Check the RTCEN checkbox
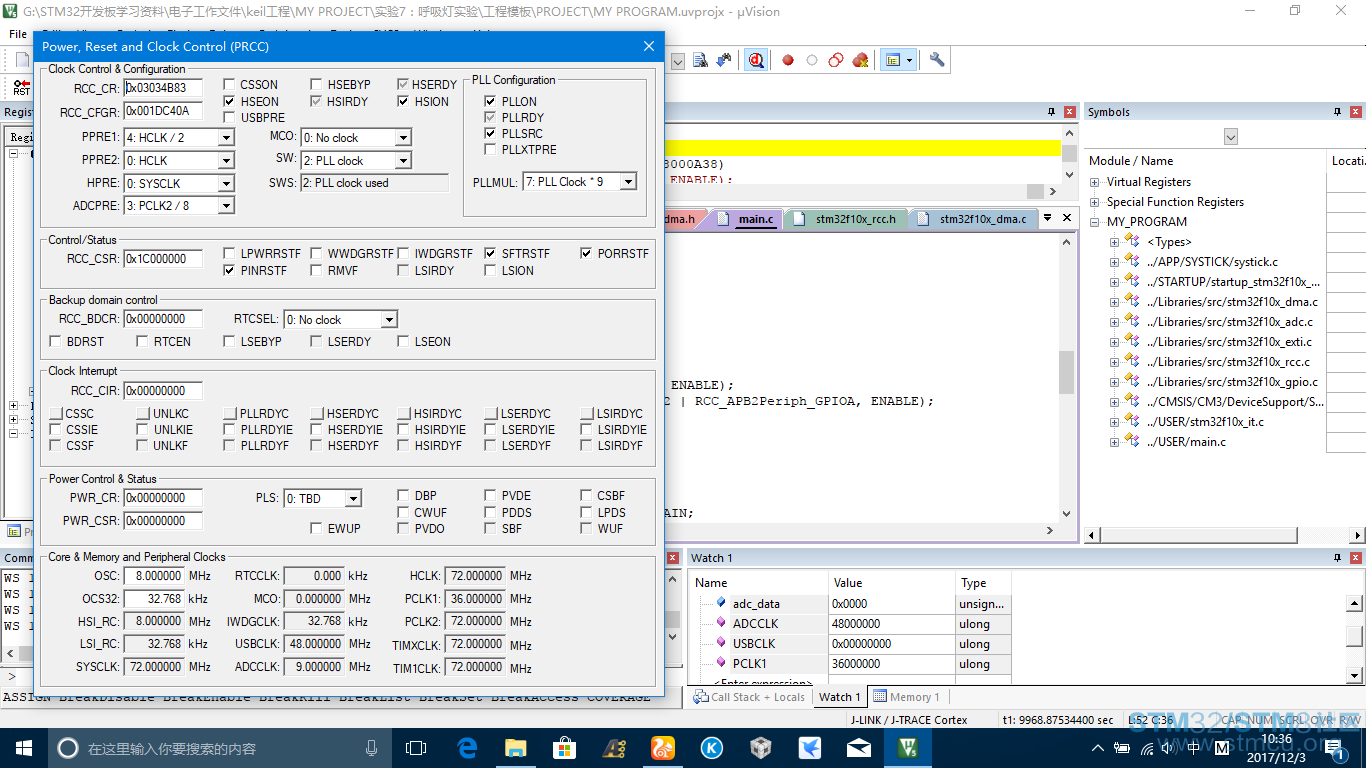1366x768 pixels. (x=142, y=341)
